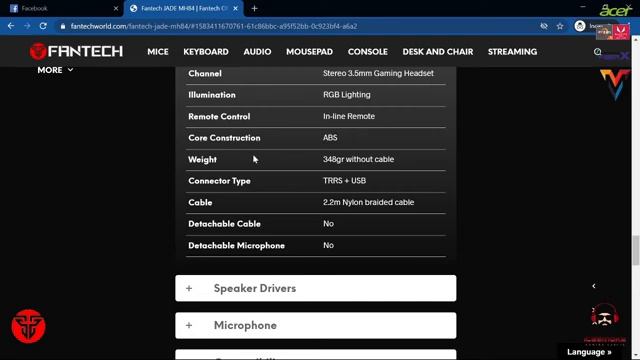Image resolution: width=640 pixels, height=360 pixels.
Task: Click the 'Detachable Cable' row label
Action: click(224, 224)
